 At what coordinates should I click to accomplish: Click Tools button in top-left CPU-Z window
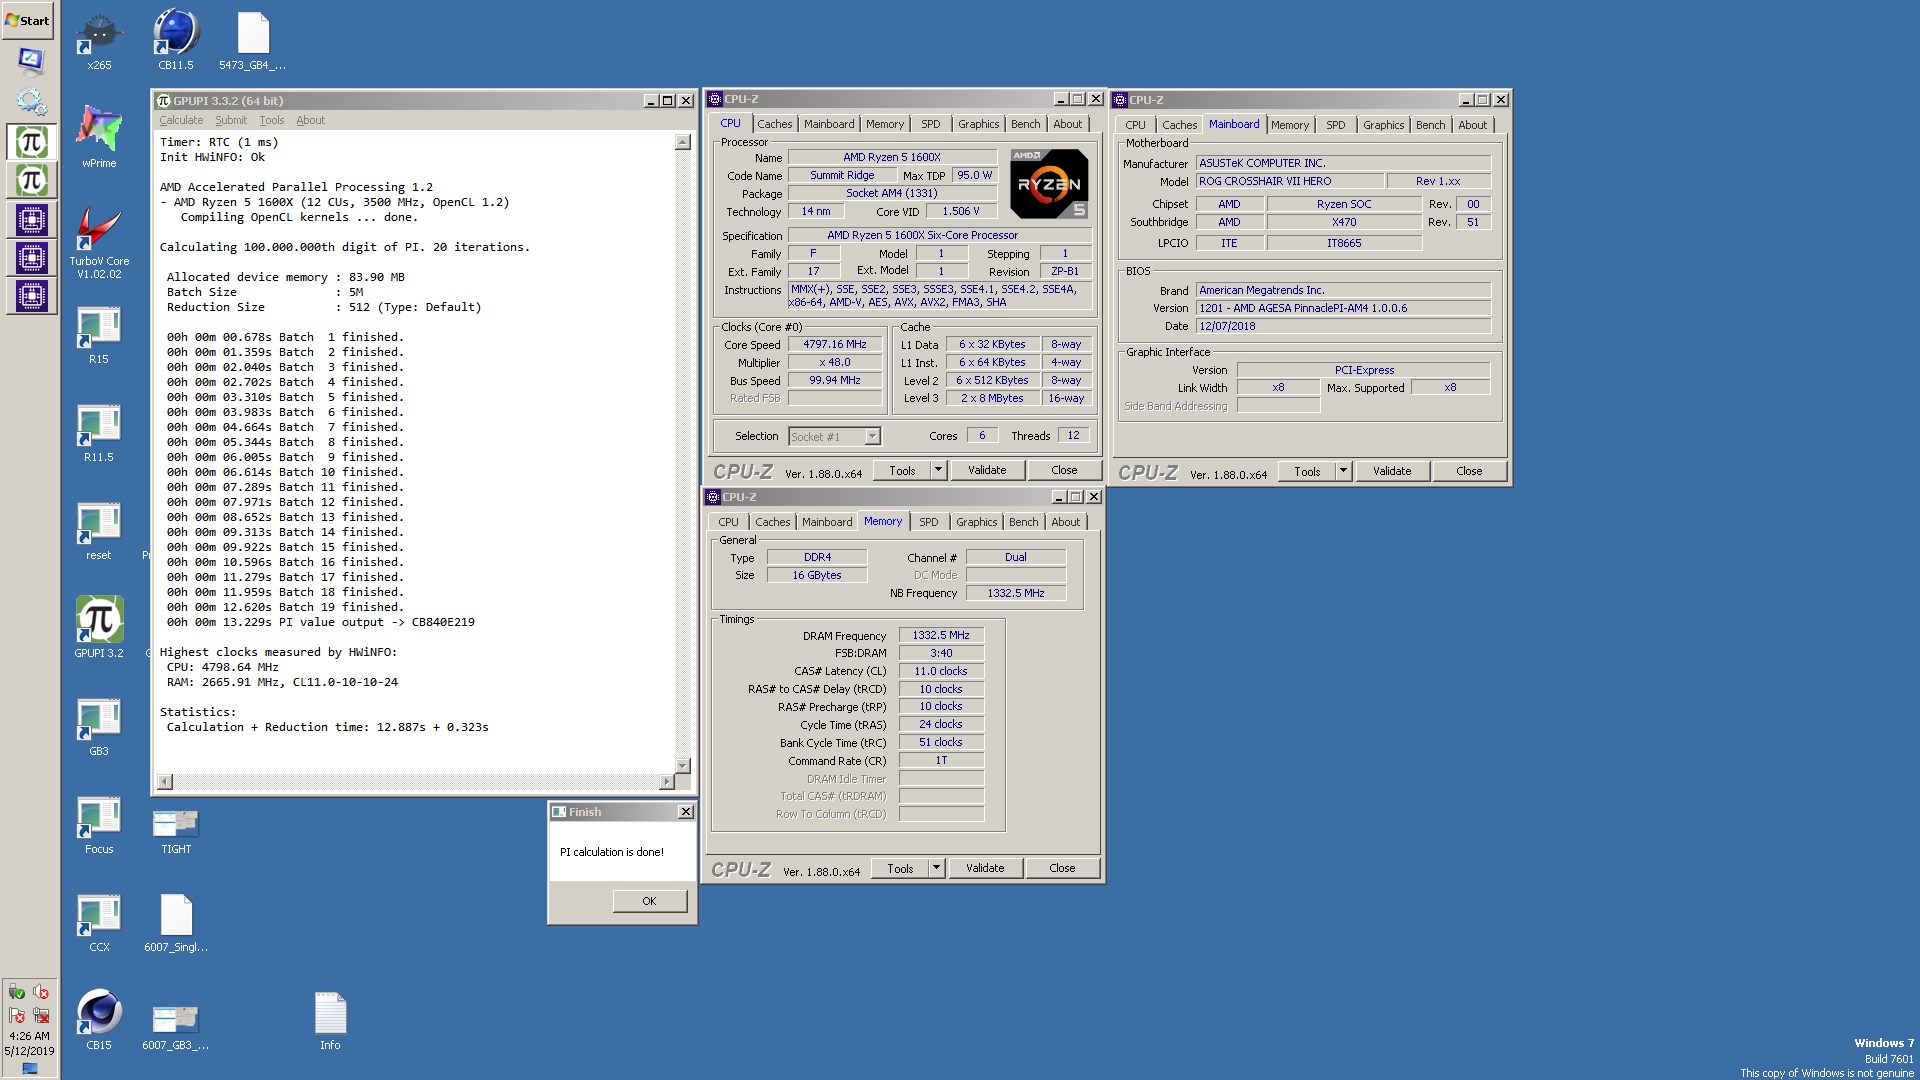902,470
